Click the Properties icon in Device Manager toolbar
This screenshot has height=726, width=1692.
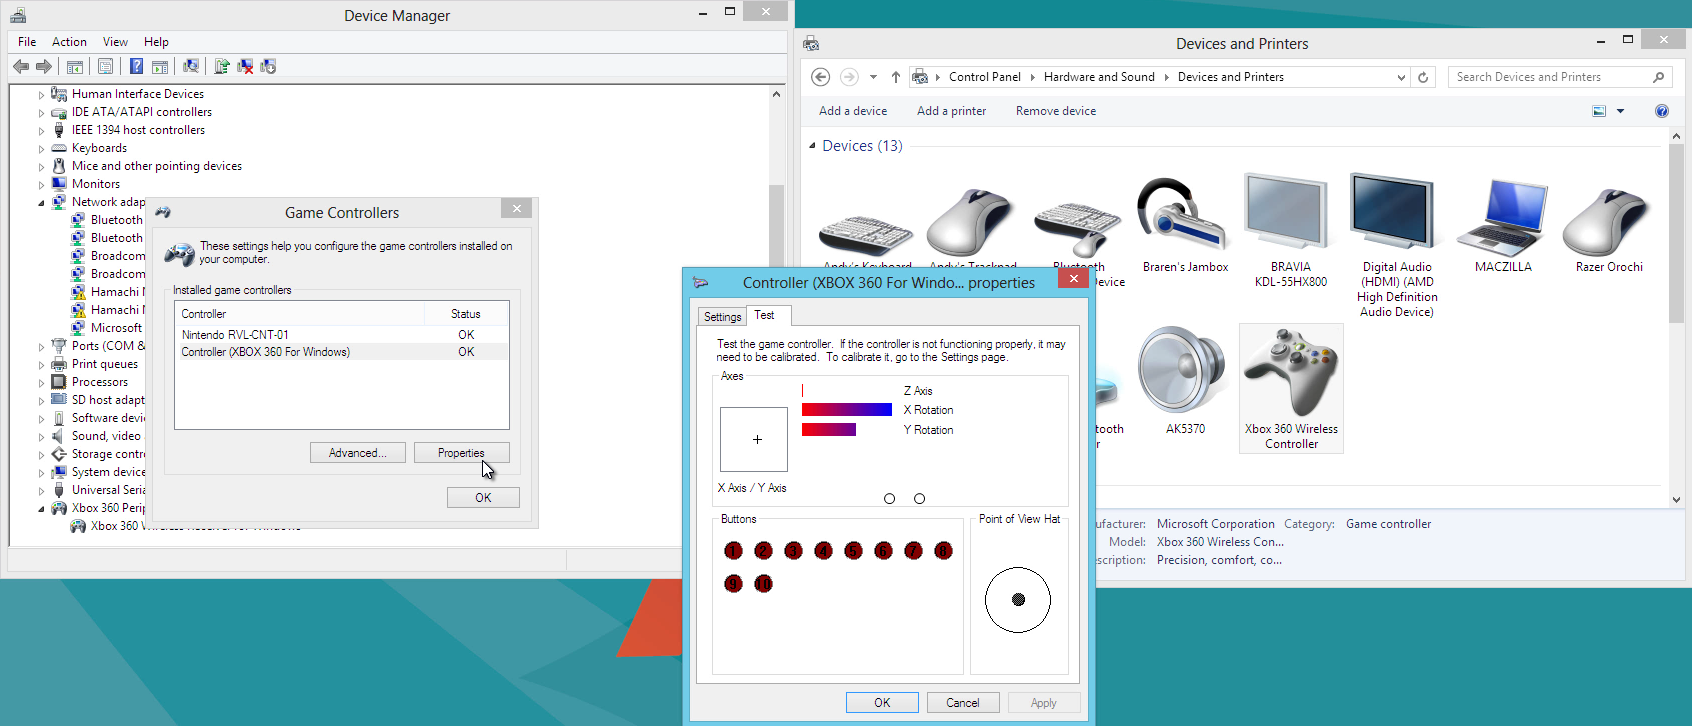pos(105,66)
